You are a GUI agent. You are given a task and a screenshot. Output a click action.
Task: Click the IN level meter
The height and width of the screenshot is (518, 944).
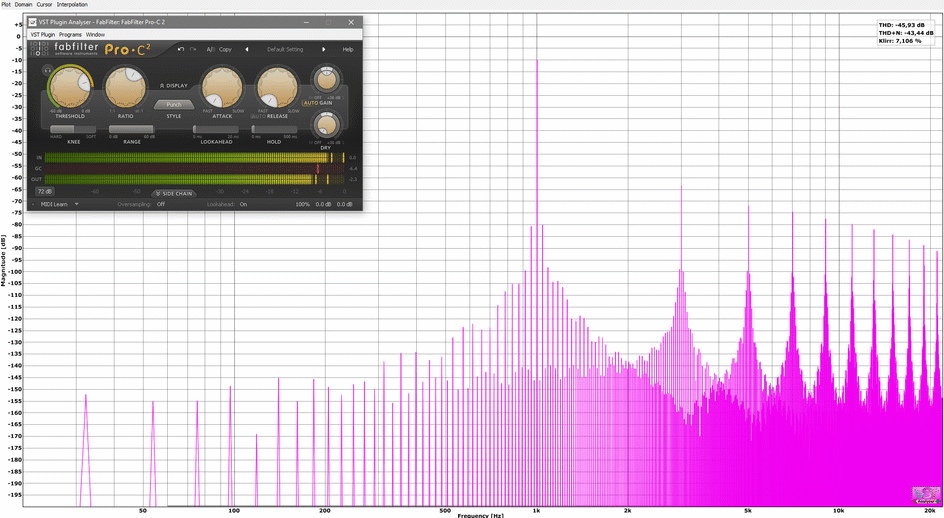coord(194,157)
